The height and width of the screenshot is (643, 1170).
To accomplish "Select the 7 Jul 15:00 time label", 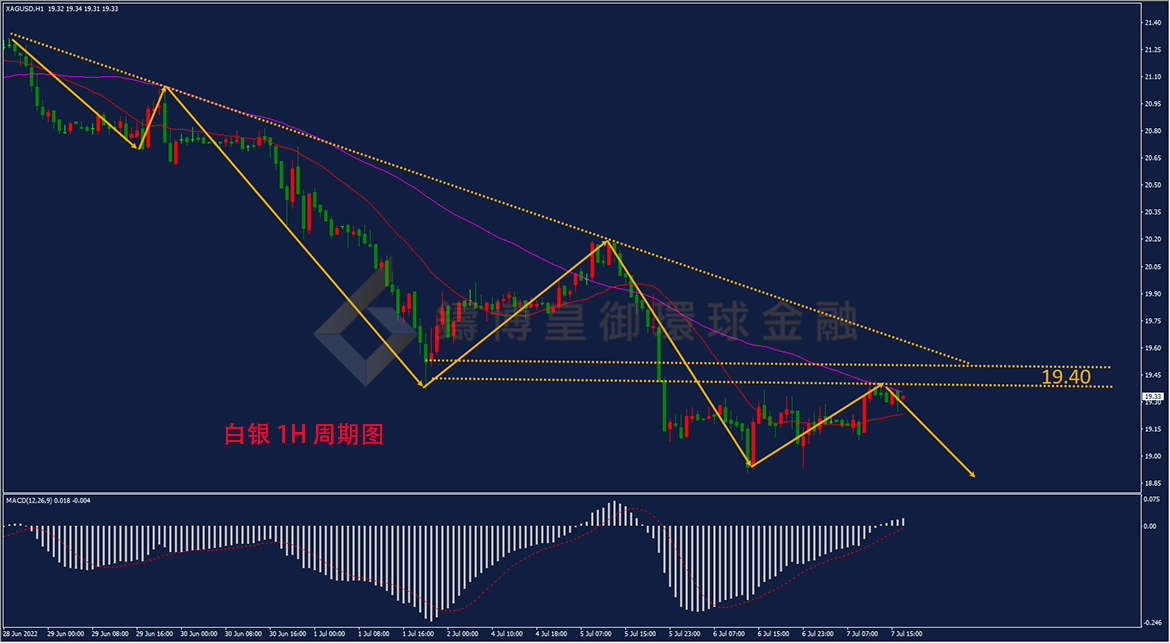I will pyautogui.click(x=905, y=633).
